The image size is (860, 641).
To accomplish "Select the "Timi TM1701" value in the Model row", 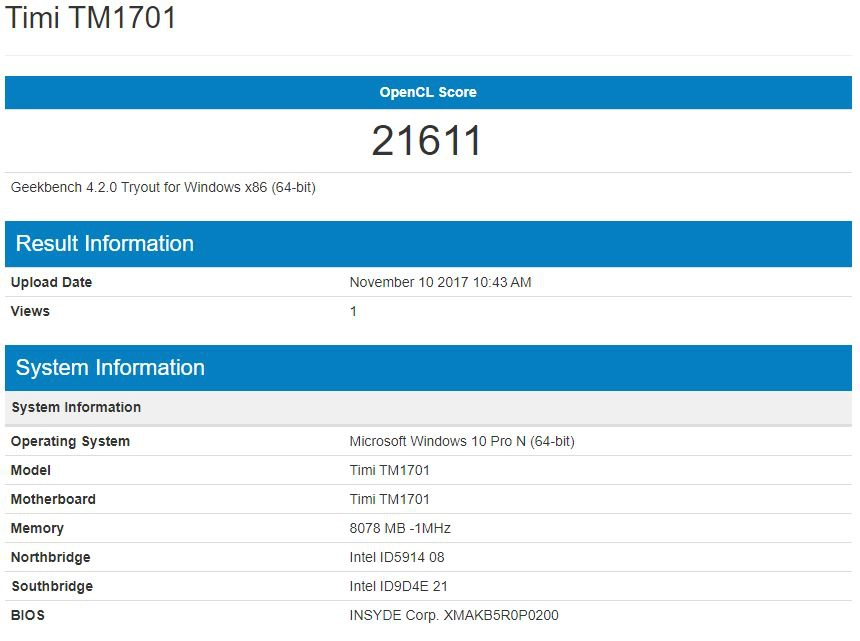I will (x=389, y=470).
